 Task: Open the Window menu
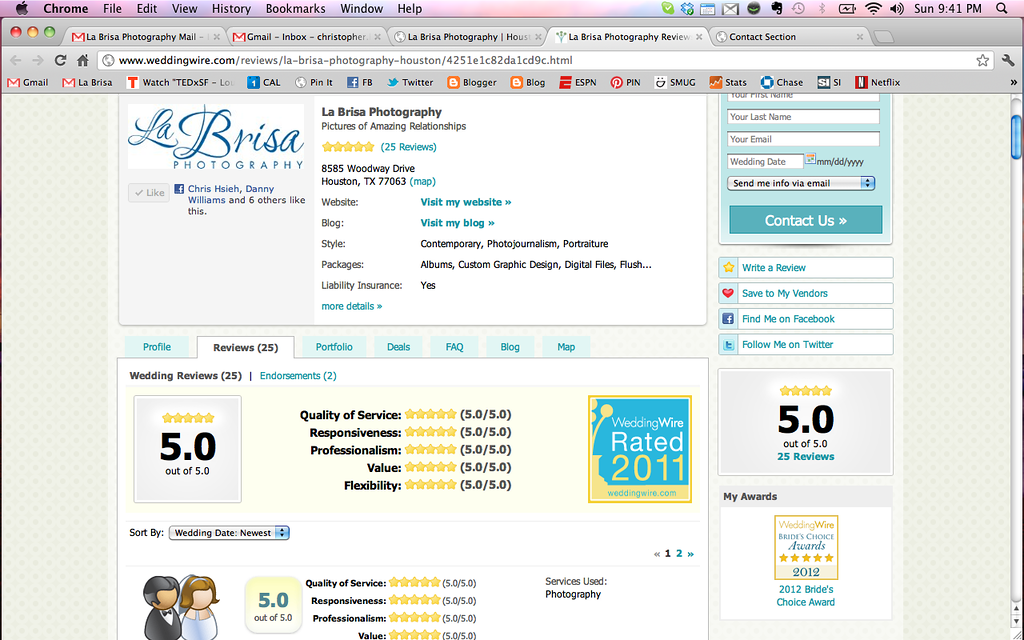pyautogui.click(x=361, y=8)
